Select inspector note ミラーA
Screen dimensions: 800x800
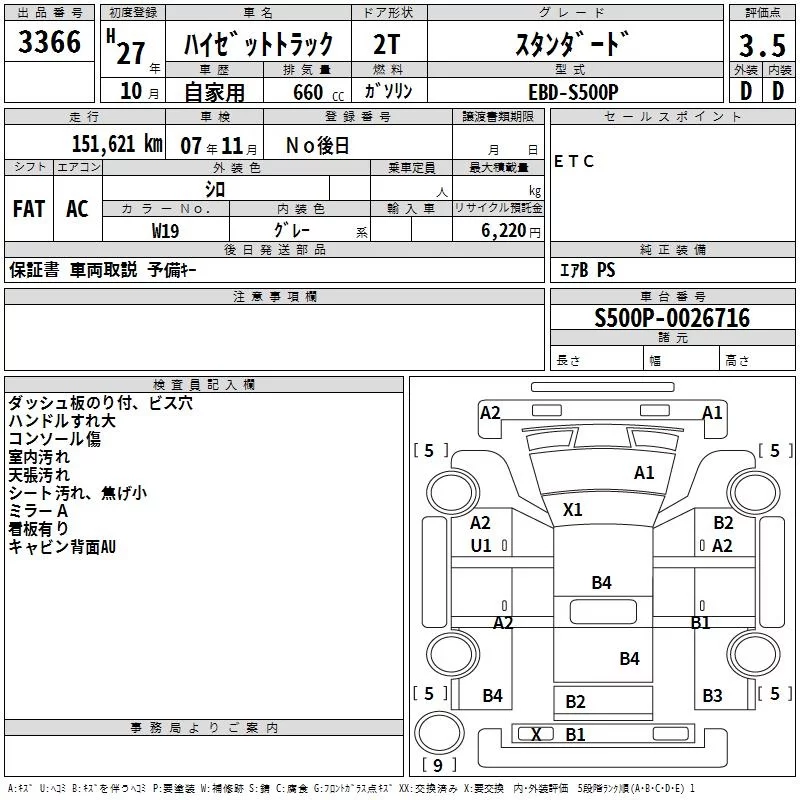pyautogui.click(x=38, y=511)
